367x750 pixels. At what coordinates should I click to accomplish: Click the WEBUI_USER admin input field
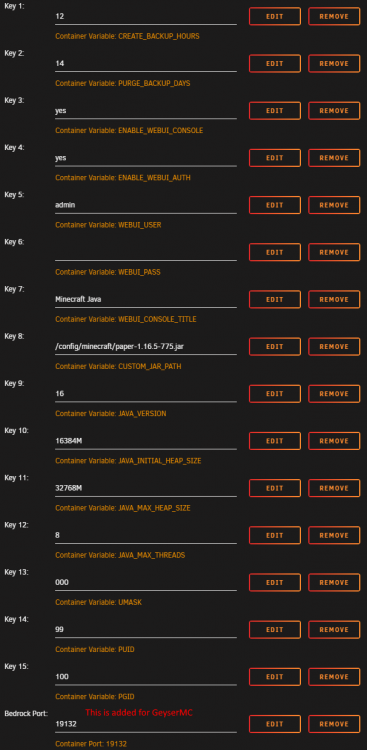click(146, 205)
